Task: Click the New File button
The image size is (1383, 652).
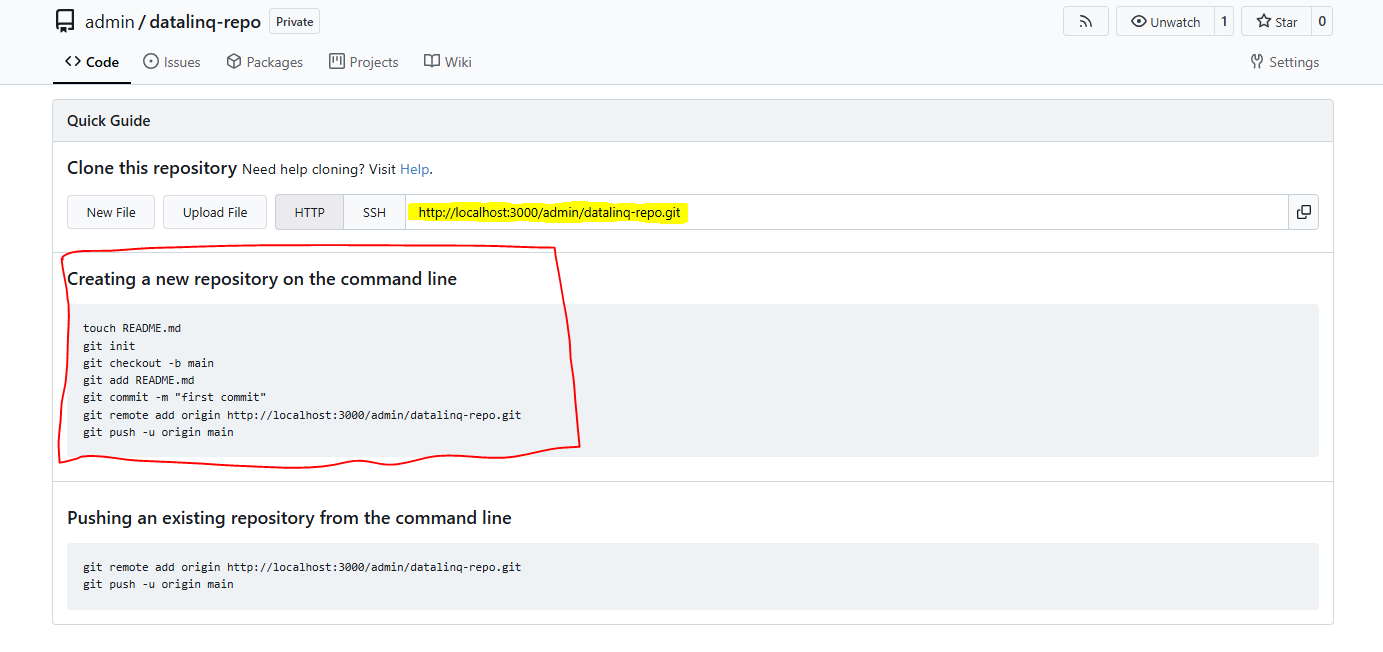Action: tap(111, 212)
